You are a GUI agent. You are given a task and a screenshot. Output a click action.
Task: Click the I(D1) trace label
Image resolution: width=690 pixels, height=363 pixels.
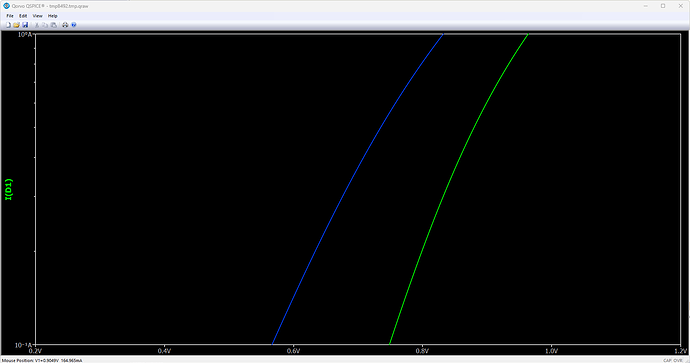click(x=8, y=190)
